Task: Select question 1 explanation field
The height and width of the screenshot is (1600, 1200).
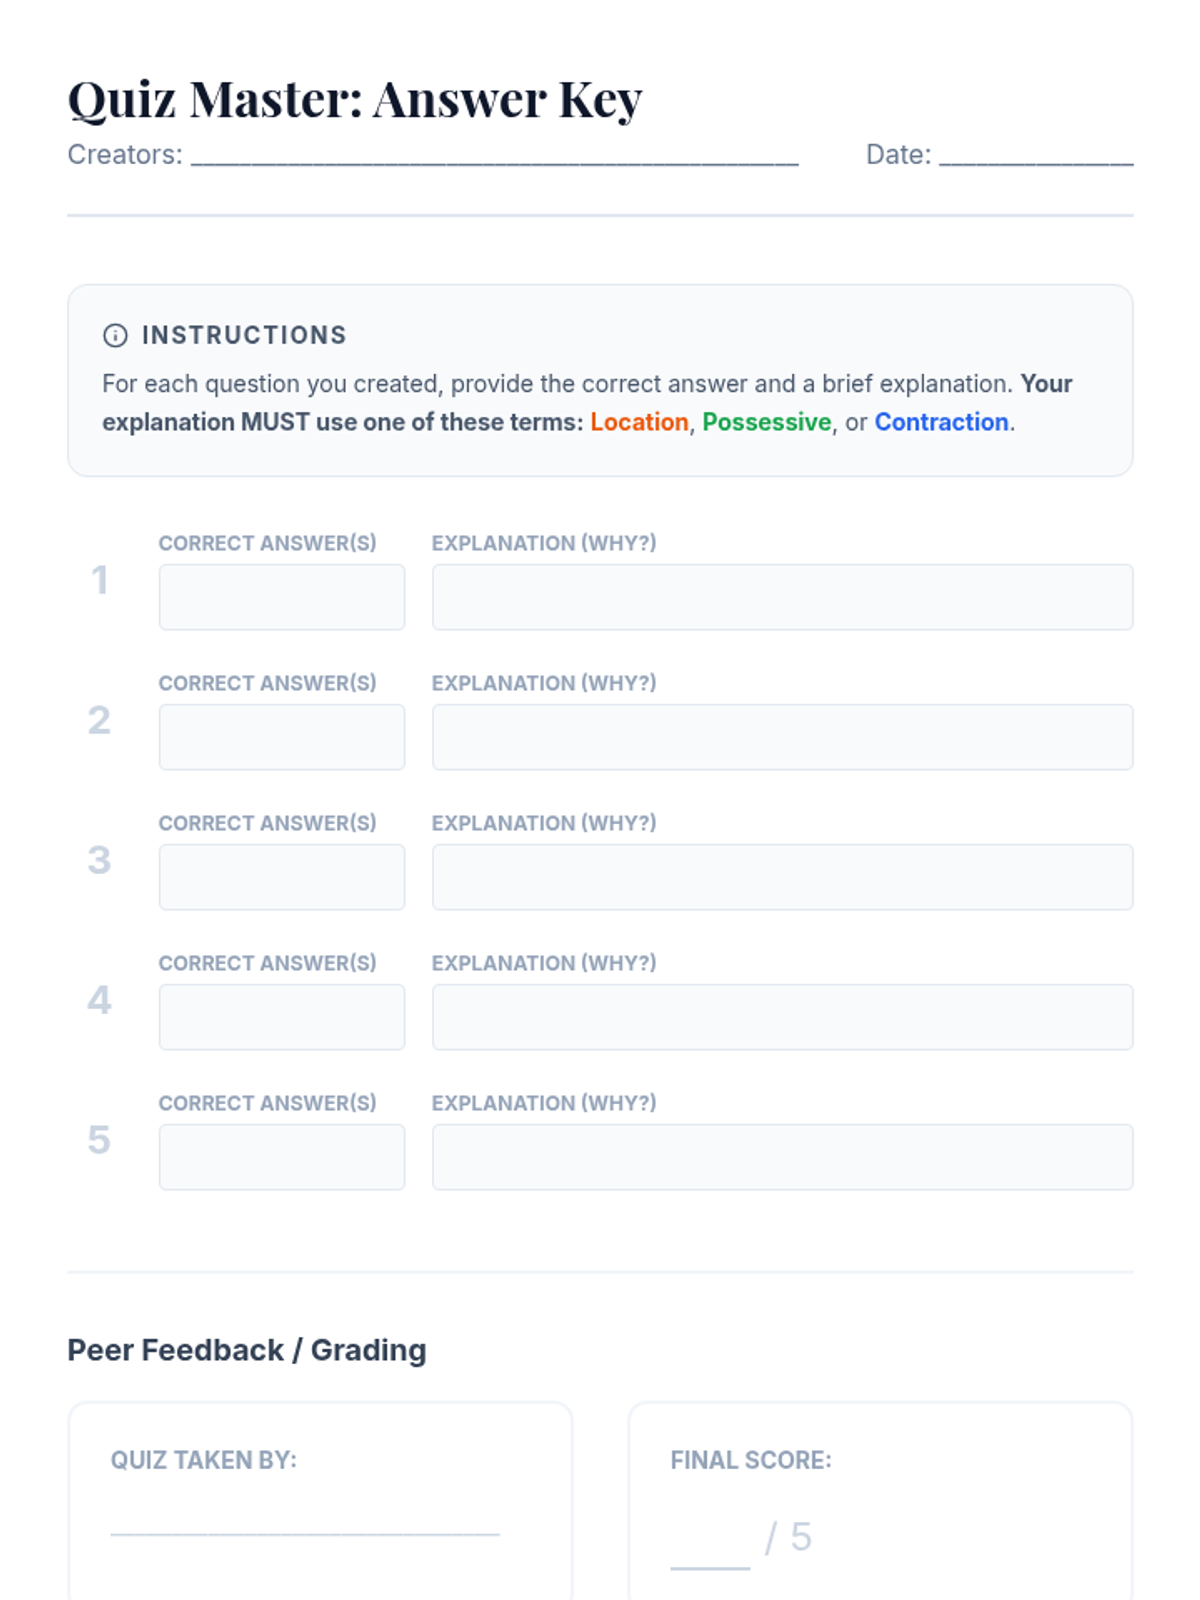Action: [782, 597]
